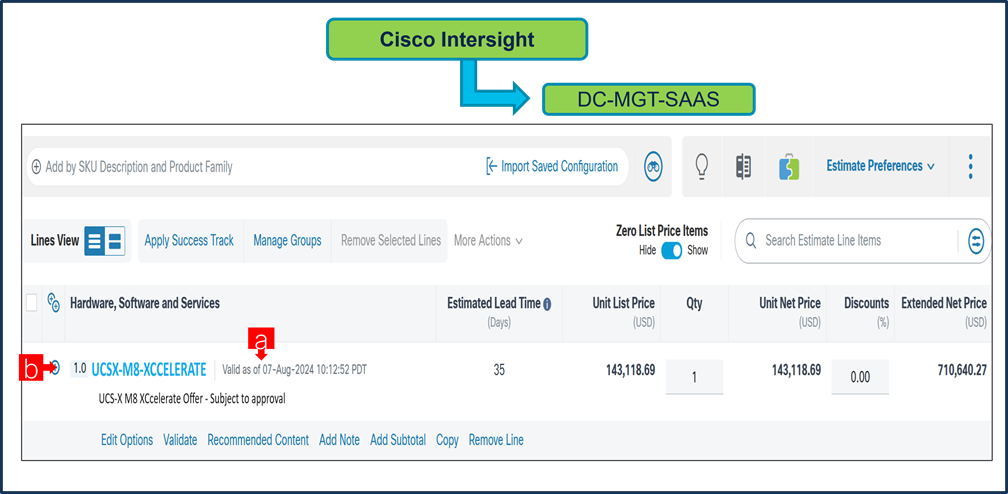1008x494 pixels.
Task: Click the binoculars find products icon
Action: (x=654, y=167)
